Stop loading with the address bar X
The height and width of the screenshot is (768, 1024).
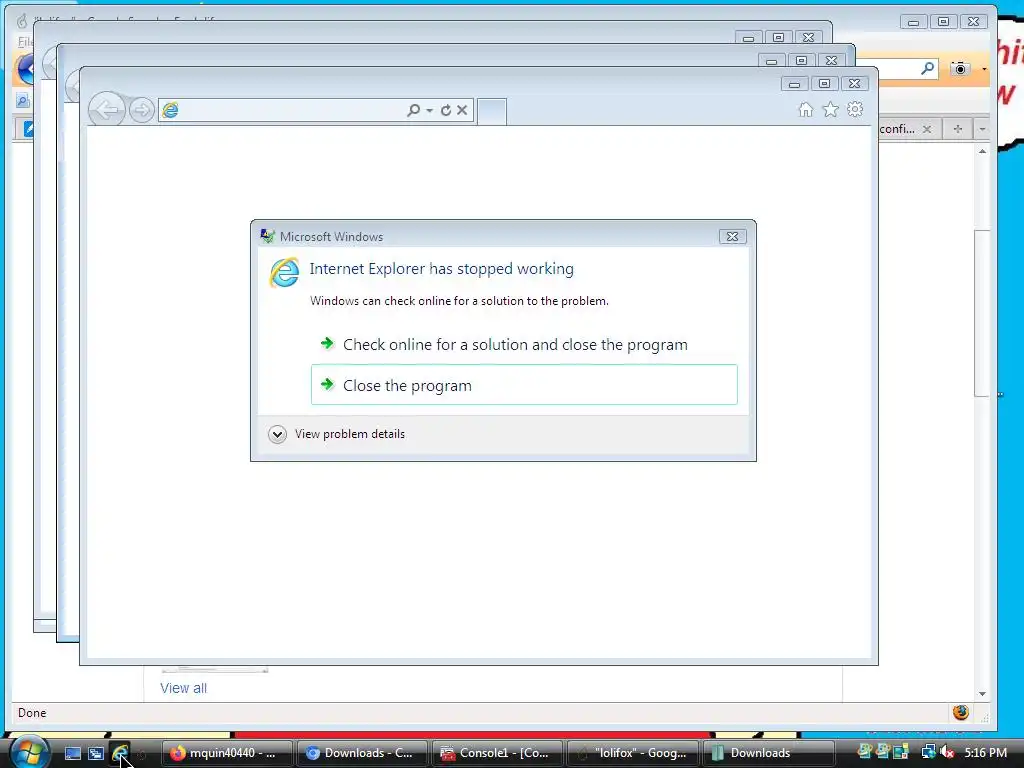(x=462, y=110)
